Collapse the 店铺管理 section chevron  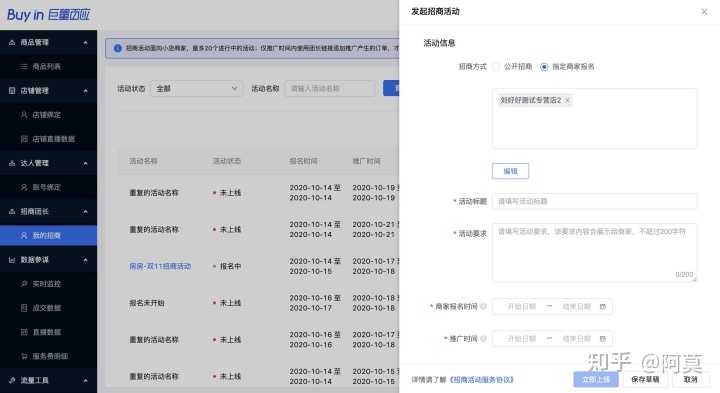coord(85,91)
